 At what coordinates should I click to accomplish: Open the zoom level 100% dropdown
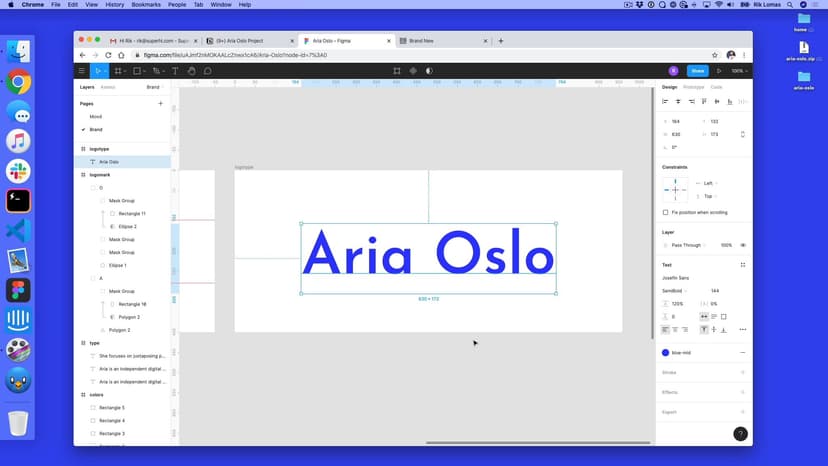(738, 71)
